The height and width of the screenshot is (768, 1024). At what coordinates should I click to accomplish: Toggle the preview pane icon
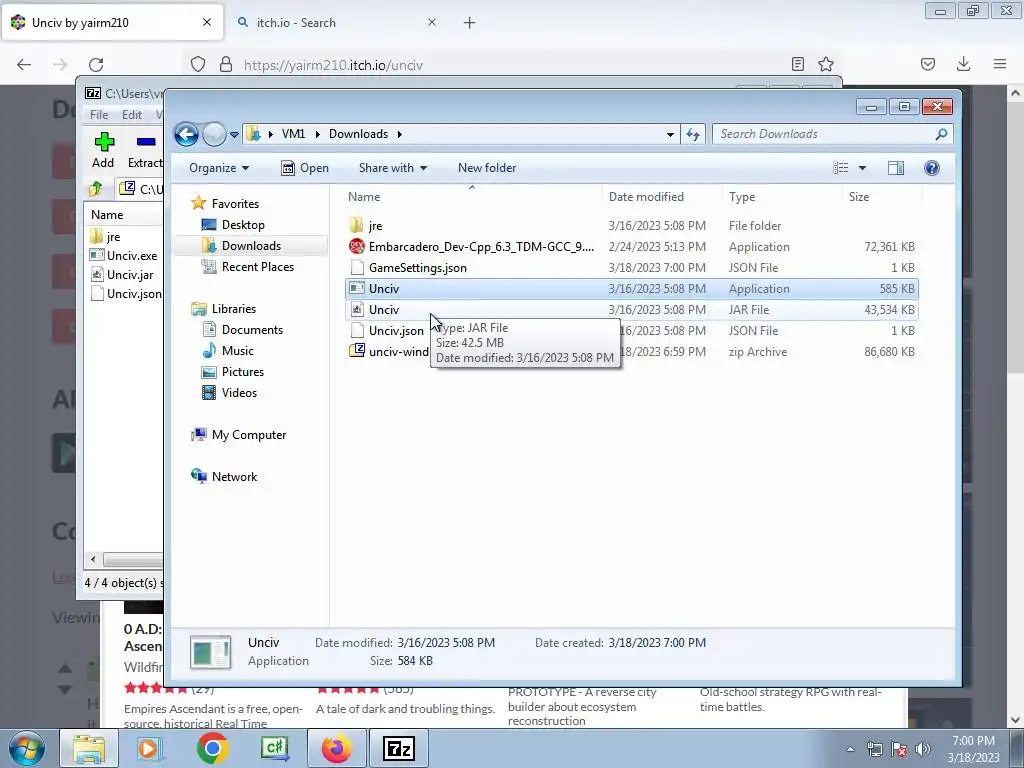coord(895,168)
